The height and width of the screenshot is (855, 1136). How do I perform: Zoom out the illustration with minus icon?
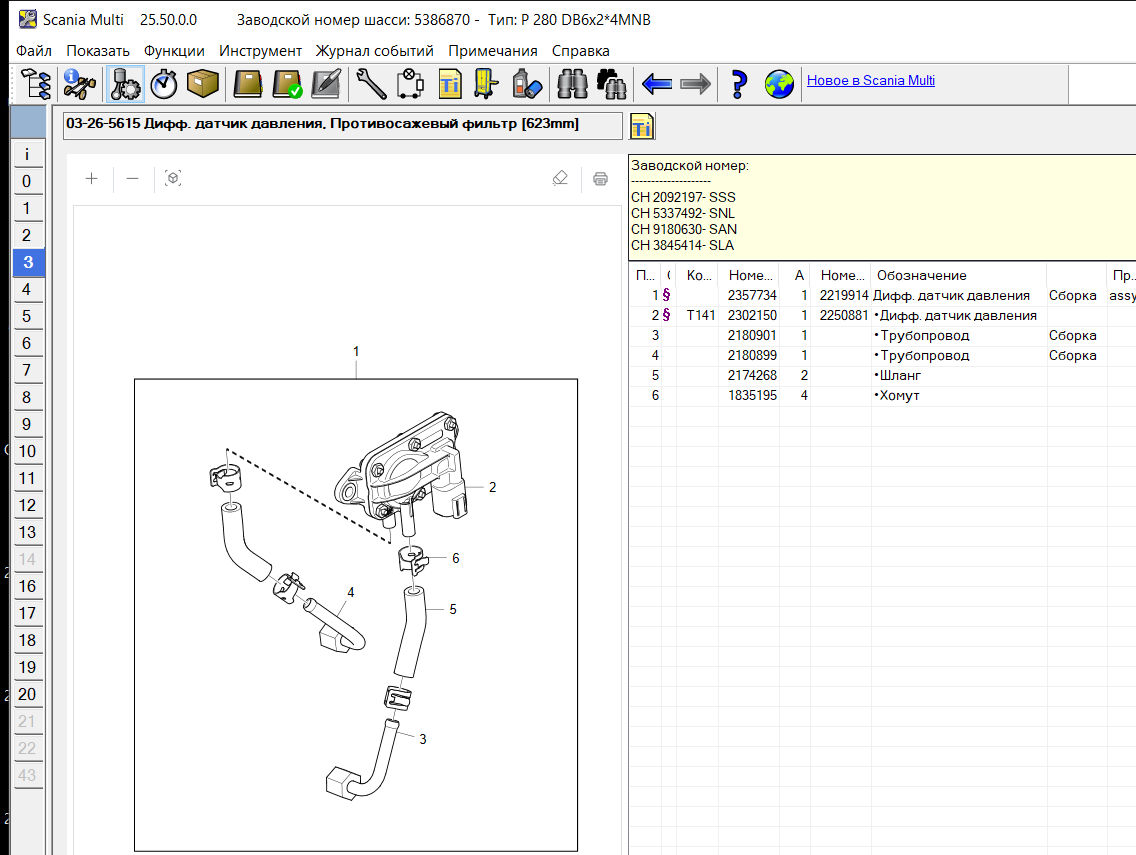click(x=133, y=178)
